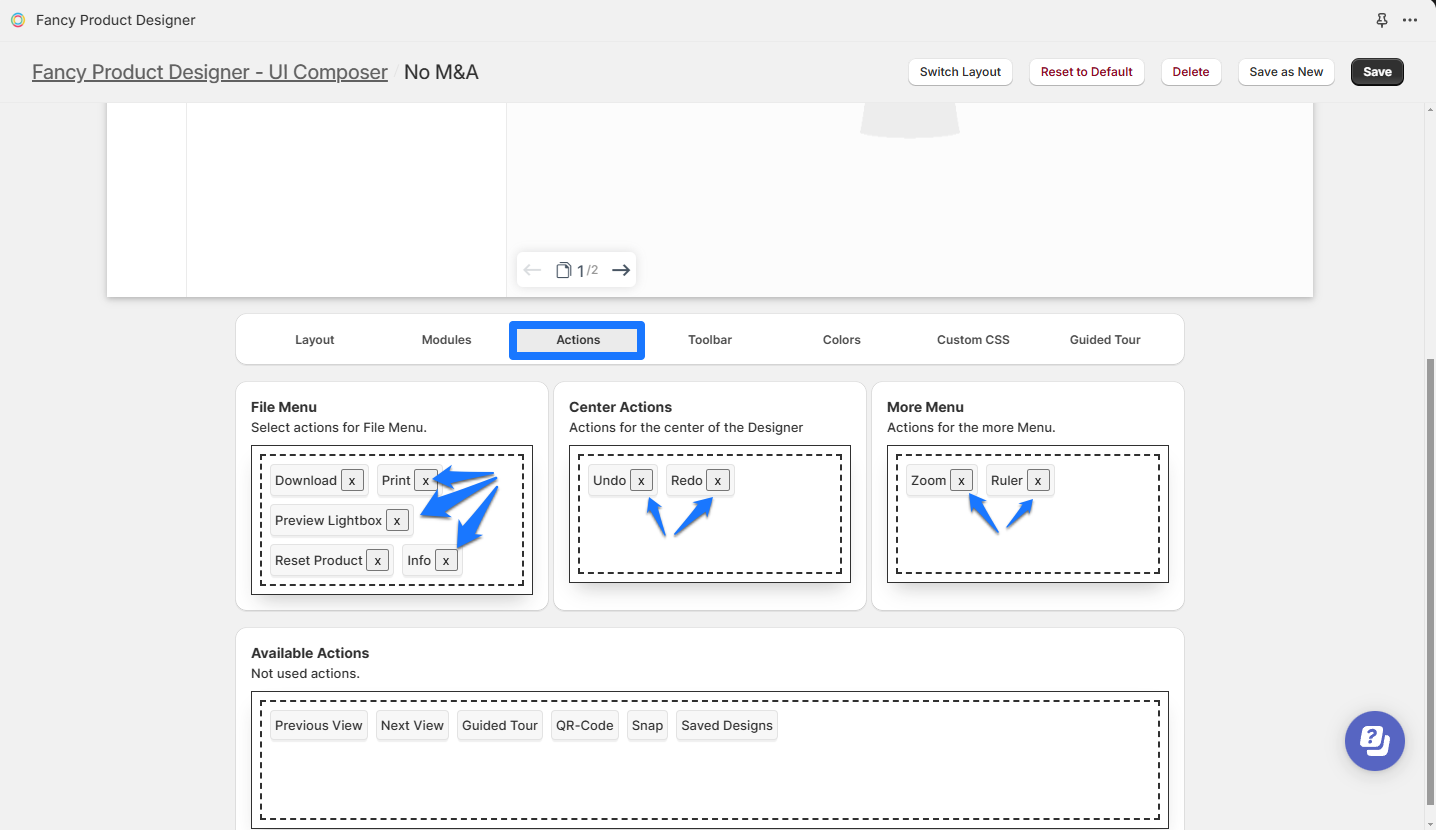Select the Snap available action
The width and height of the screenshot is (1436, 830).
click(647, 726)
